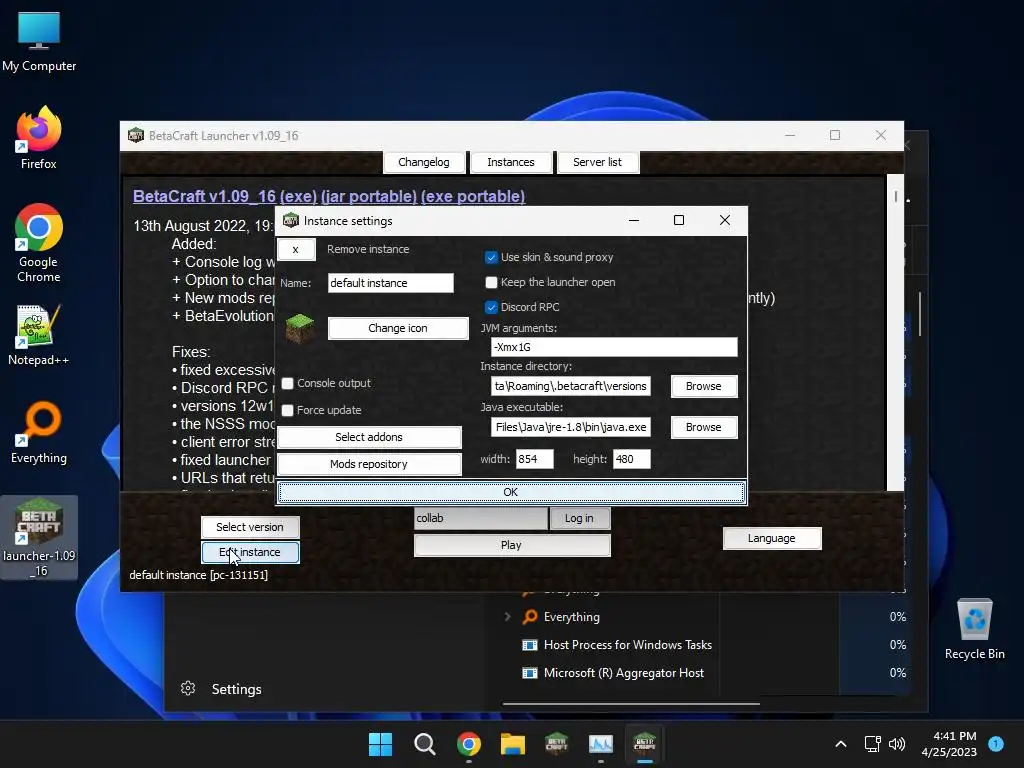Open Settings in Task Manager

coord(236,689)
